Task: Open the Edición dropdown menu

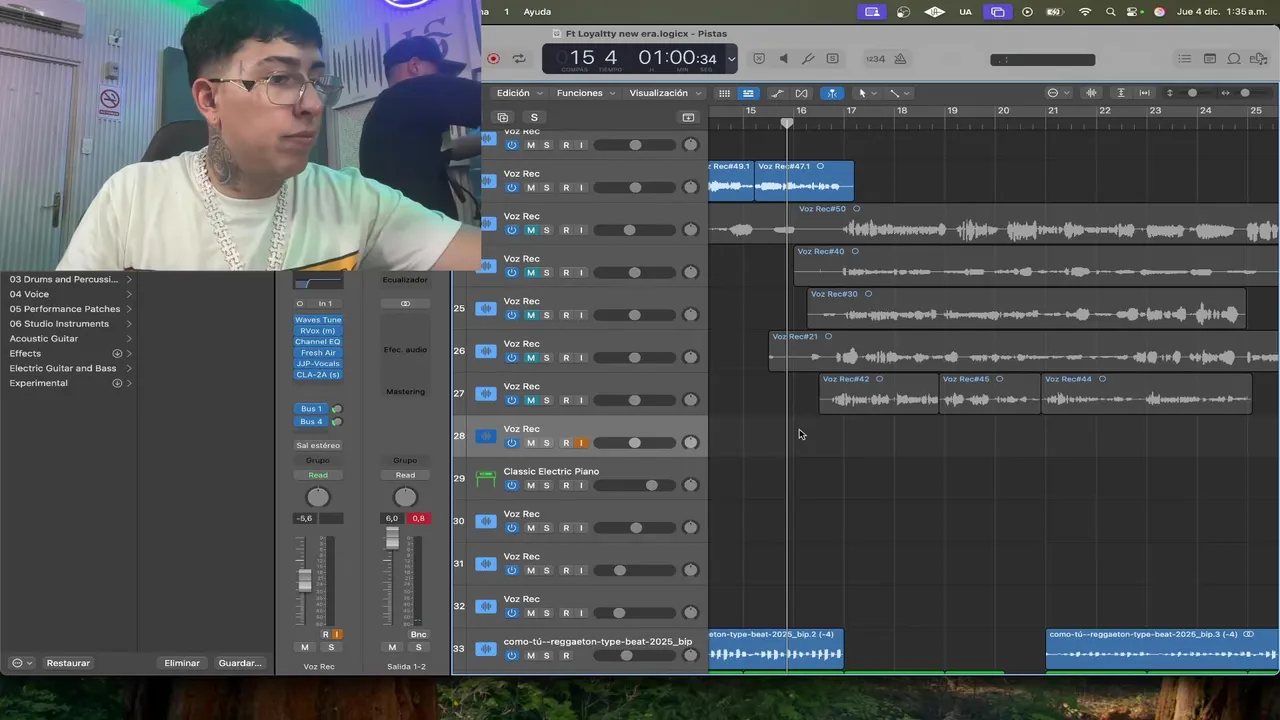Action: tap(519, 93)
